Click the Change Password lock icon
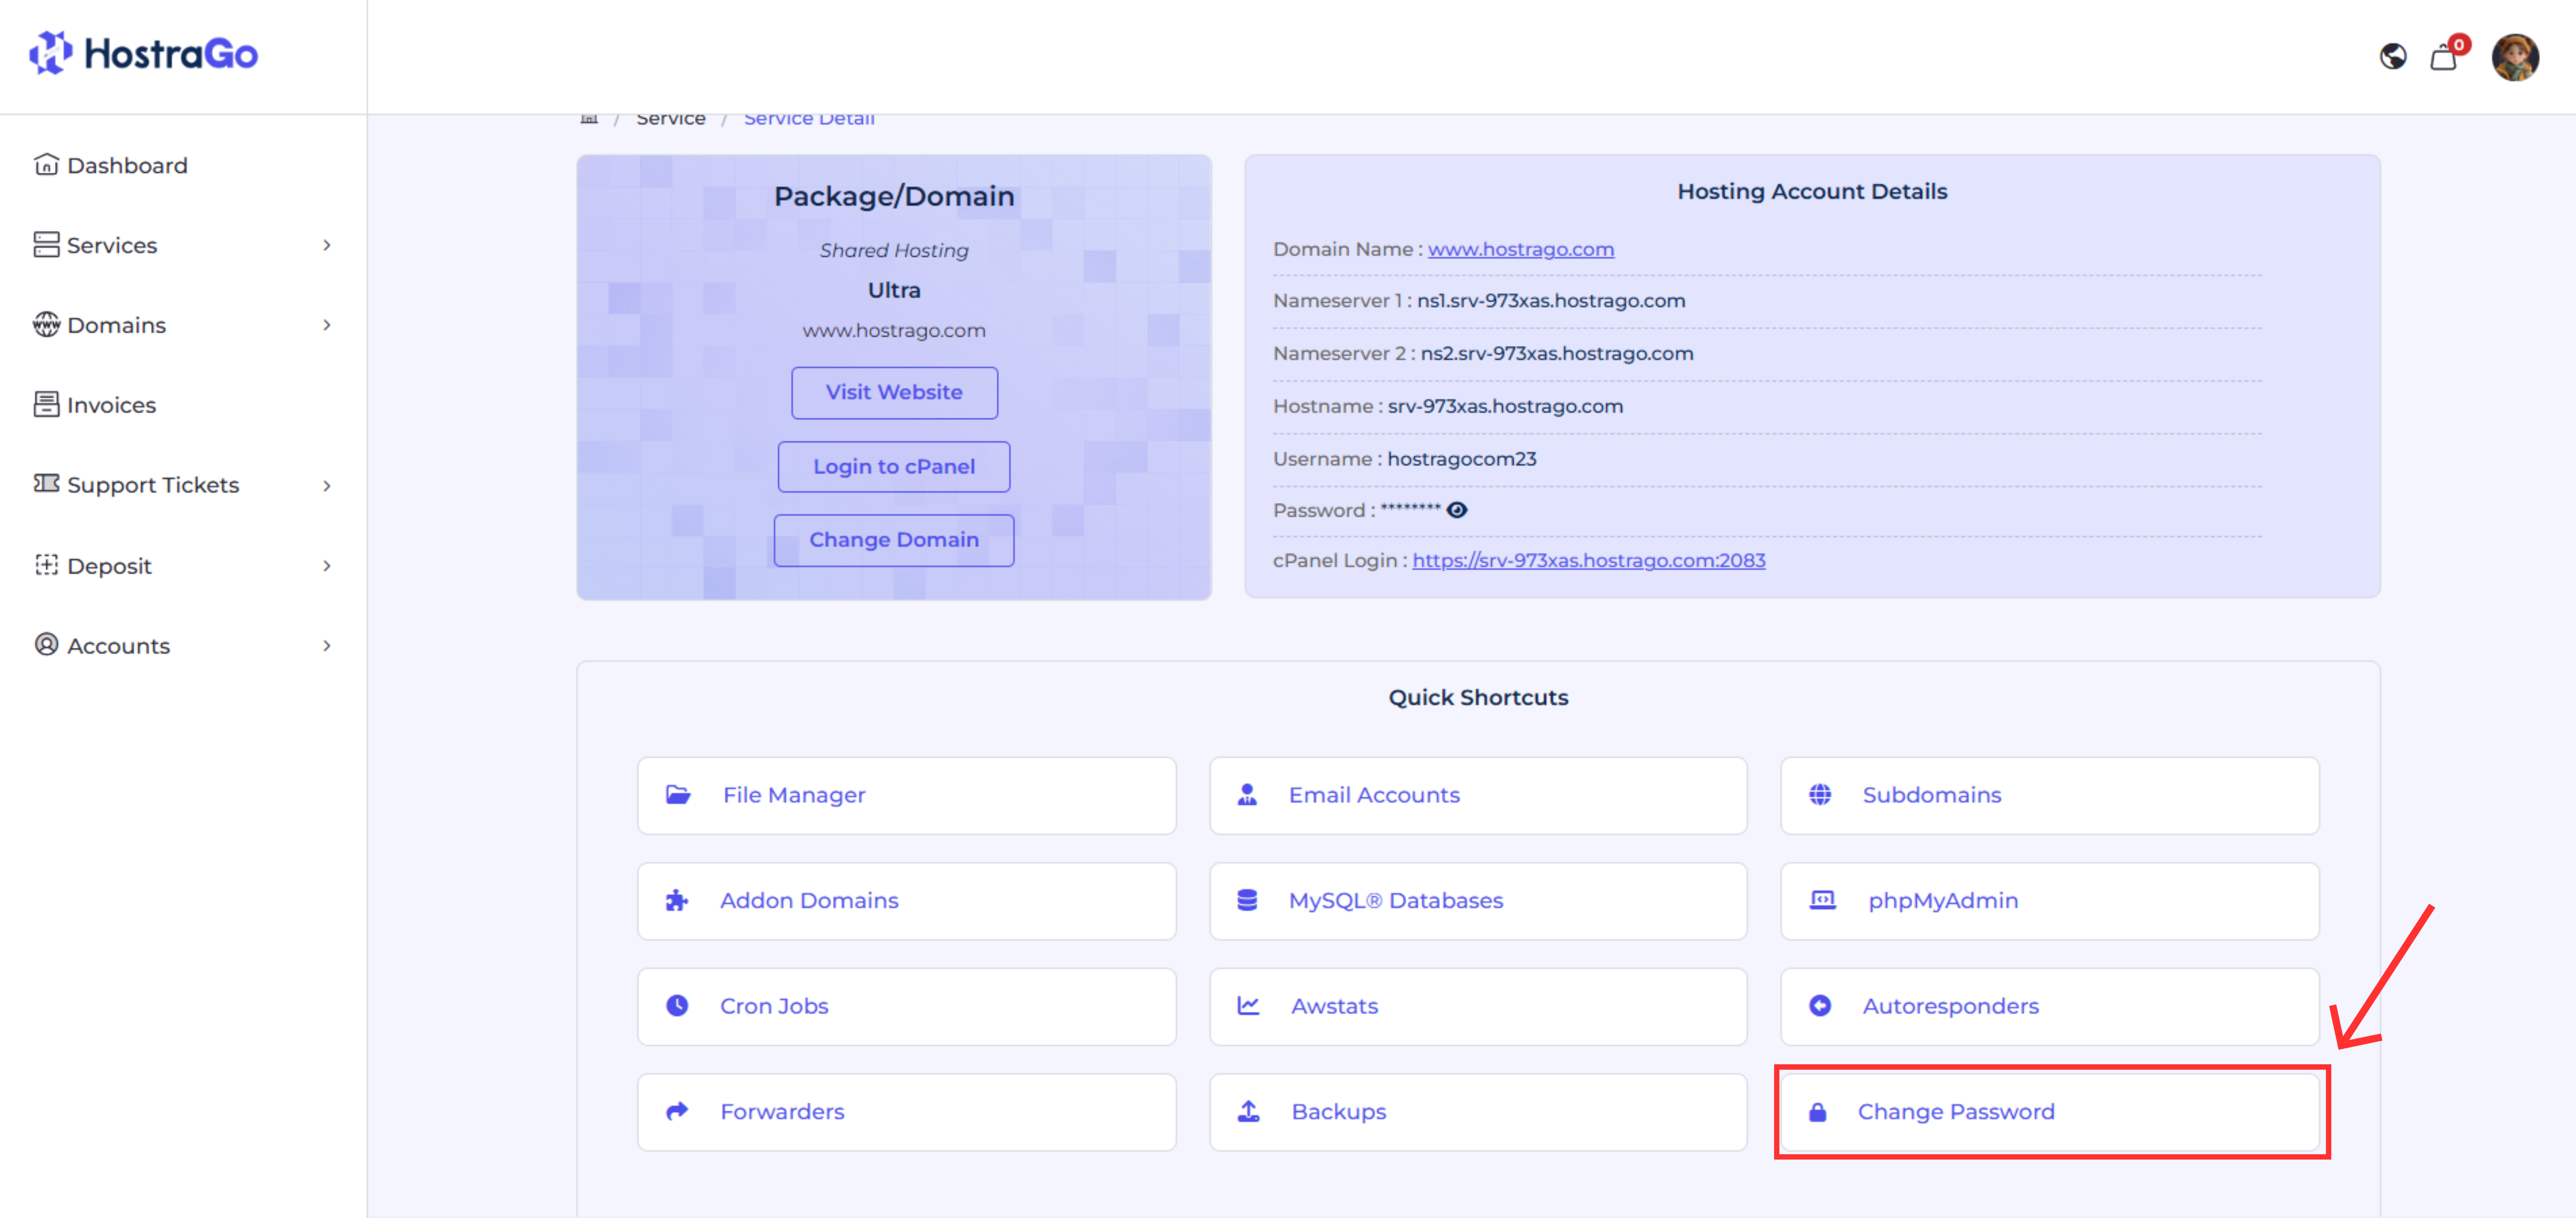 1817,1112
